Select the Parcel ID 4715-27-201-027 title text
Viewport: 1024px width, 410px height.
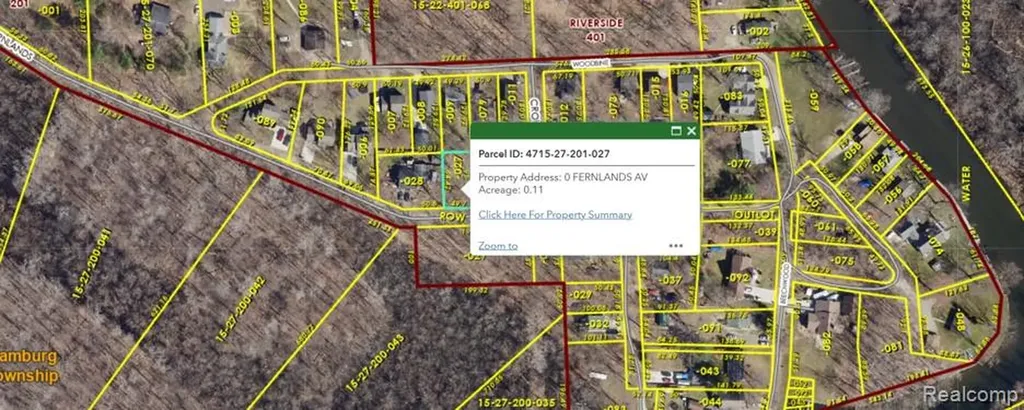(544, 155)
